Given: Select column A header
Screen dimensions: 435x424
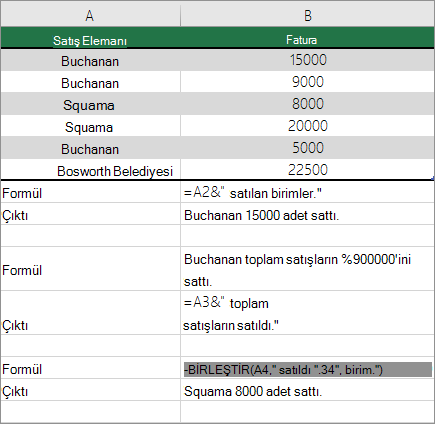Looking at the screenshot, I should (90, 15).
